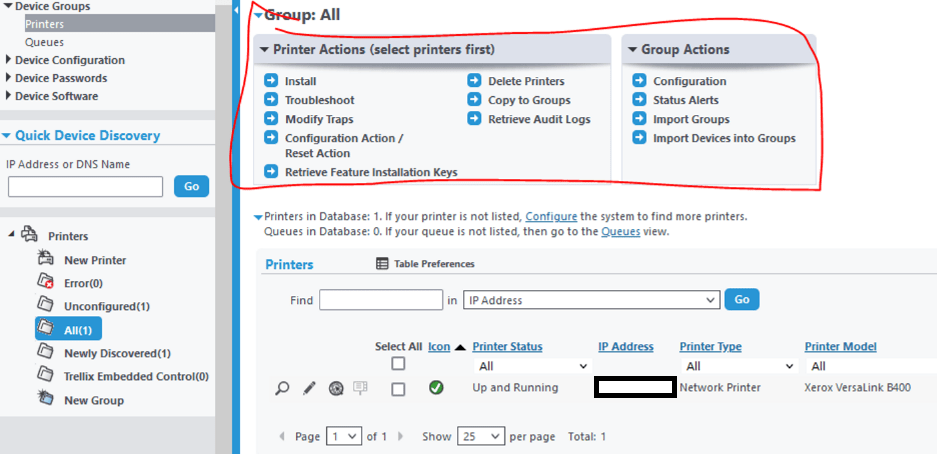Click the pencil edit icon for the printer
The image size is (937, 454).
pyautogui.click(x=309, y=388)
